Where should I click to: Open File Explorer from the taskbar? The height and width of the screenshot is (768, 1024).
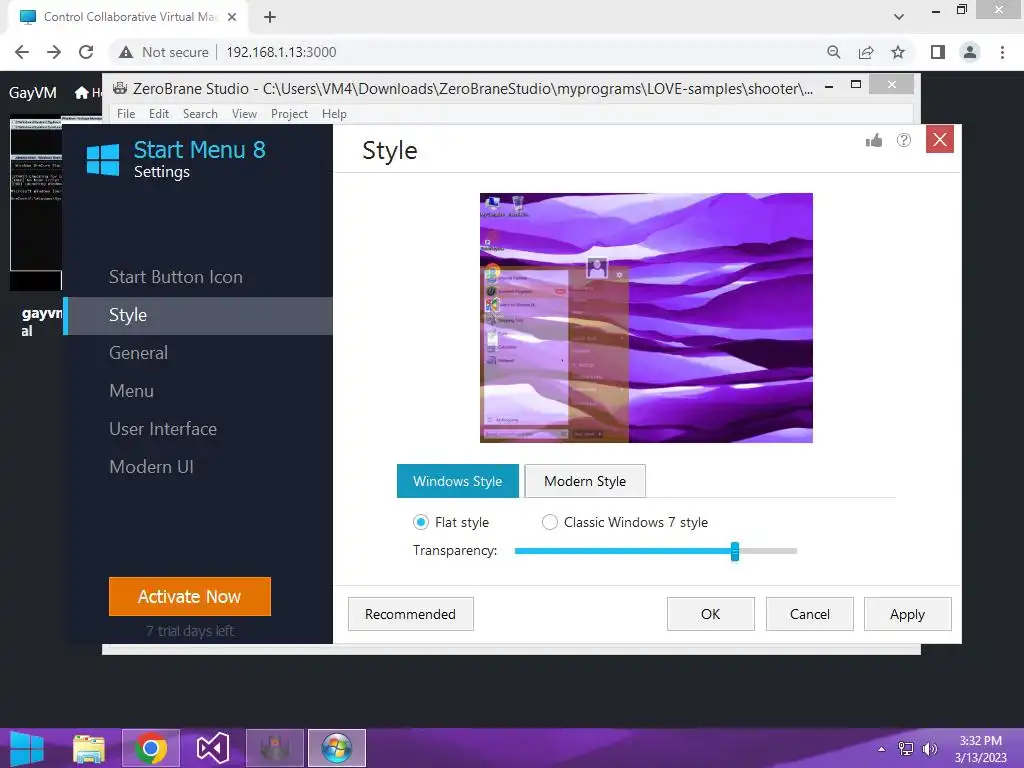coord(89,748)
